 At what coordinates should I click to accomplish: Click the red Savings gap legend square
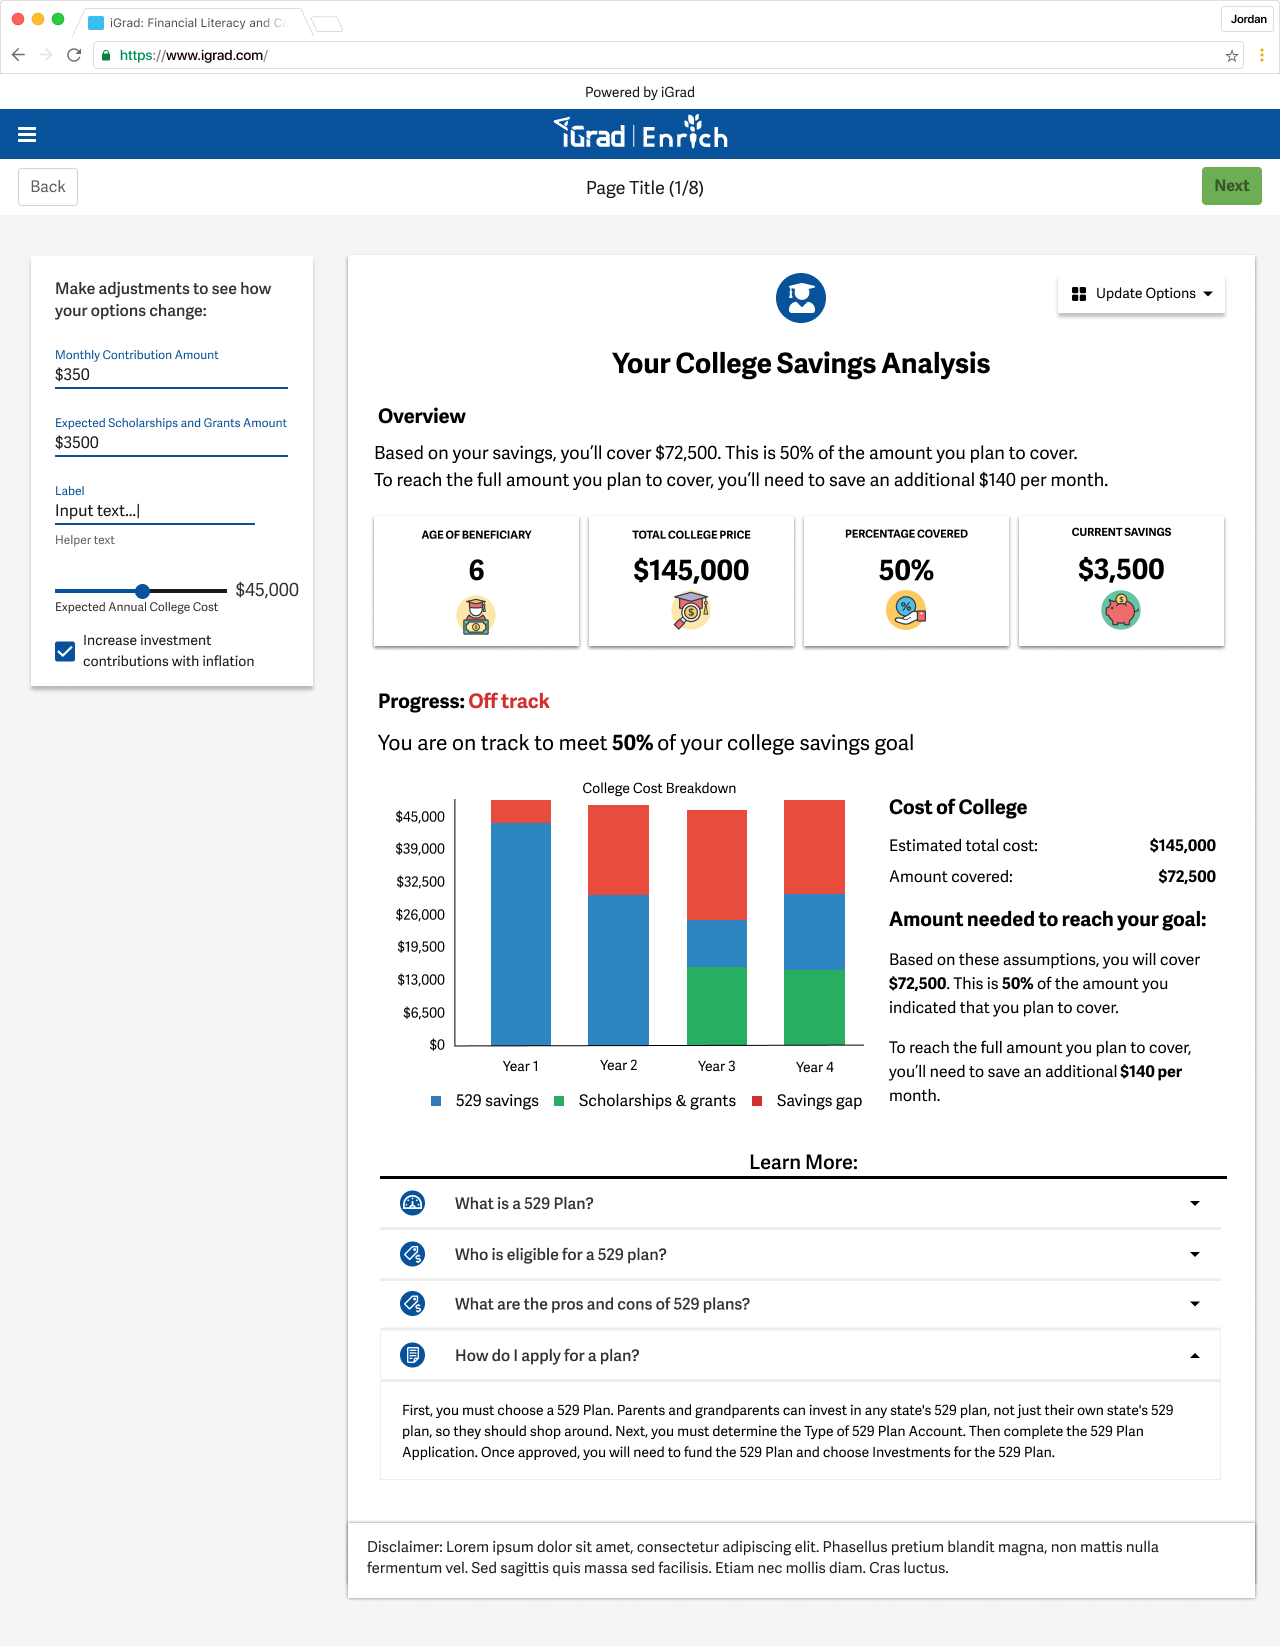coord(757,1101)
